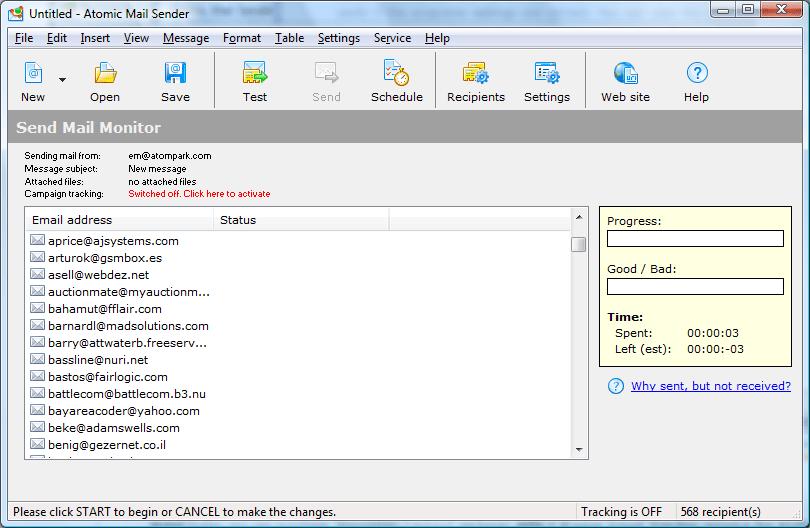Click the Spent time value 00:00:03

(713, 333)
